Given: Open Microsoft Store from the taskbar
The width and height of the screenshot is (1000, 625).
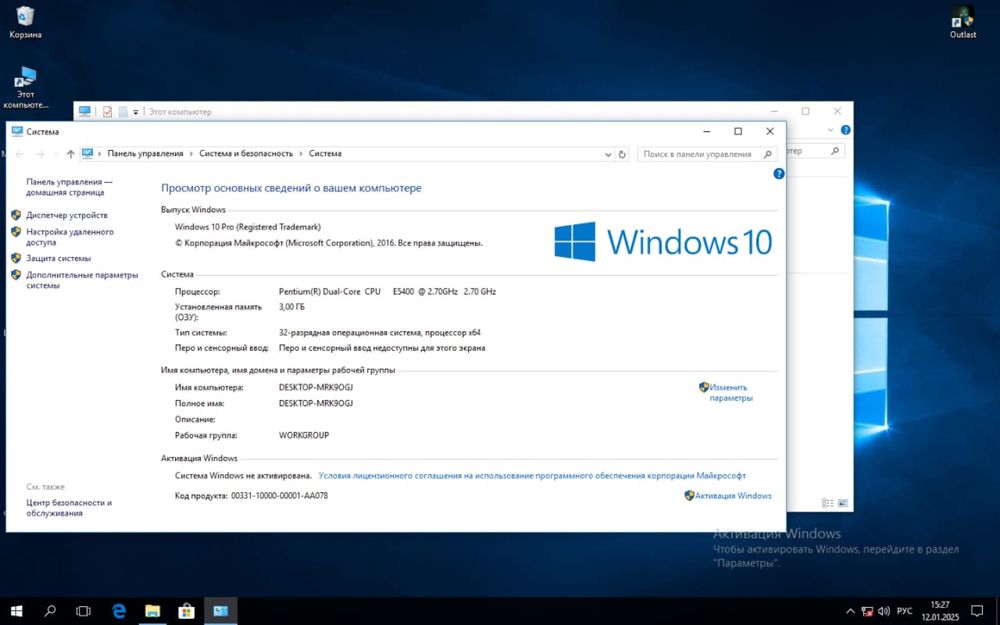Looking at the screenshot, I should [186, 610].
